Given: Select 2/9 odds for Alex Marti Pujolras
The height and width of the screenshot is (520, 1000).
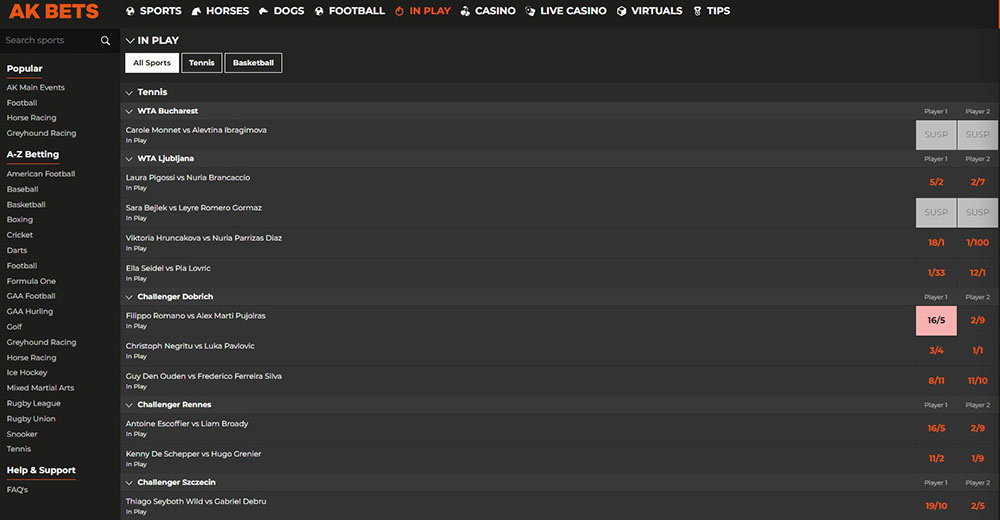Looking at the screenshot, I should tap(977, 320).
